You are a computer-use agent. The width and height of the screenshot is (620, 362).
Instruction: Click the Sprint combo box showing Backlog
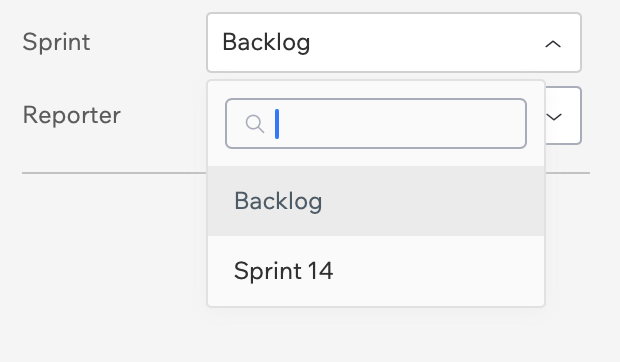pos(394,43)
